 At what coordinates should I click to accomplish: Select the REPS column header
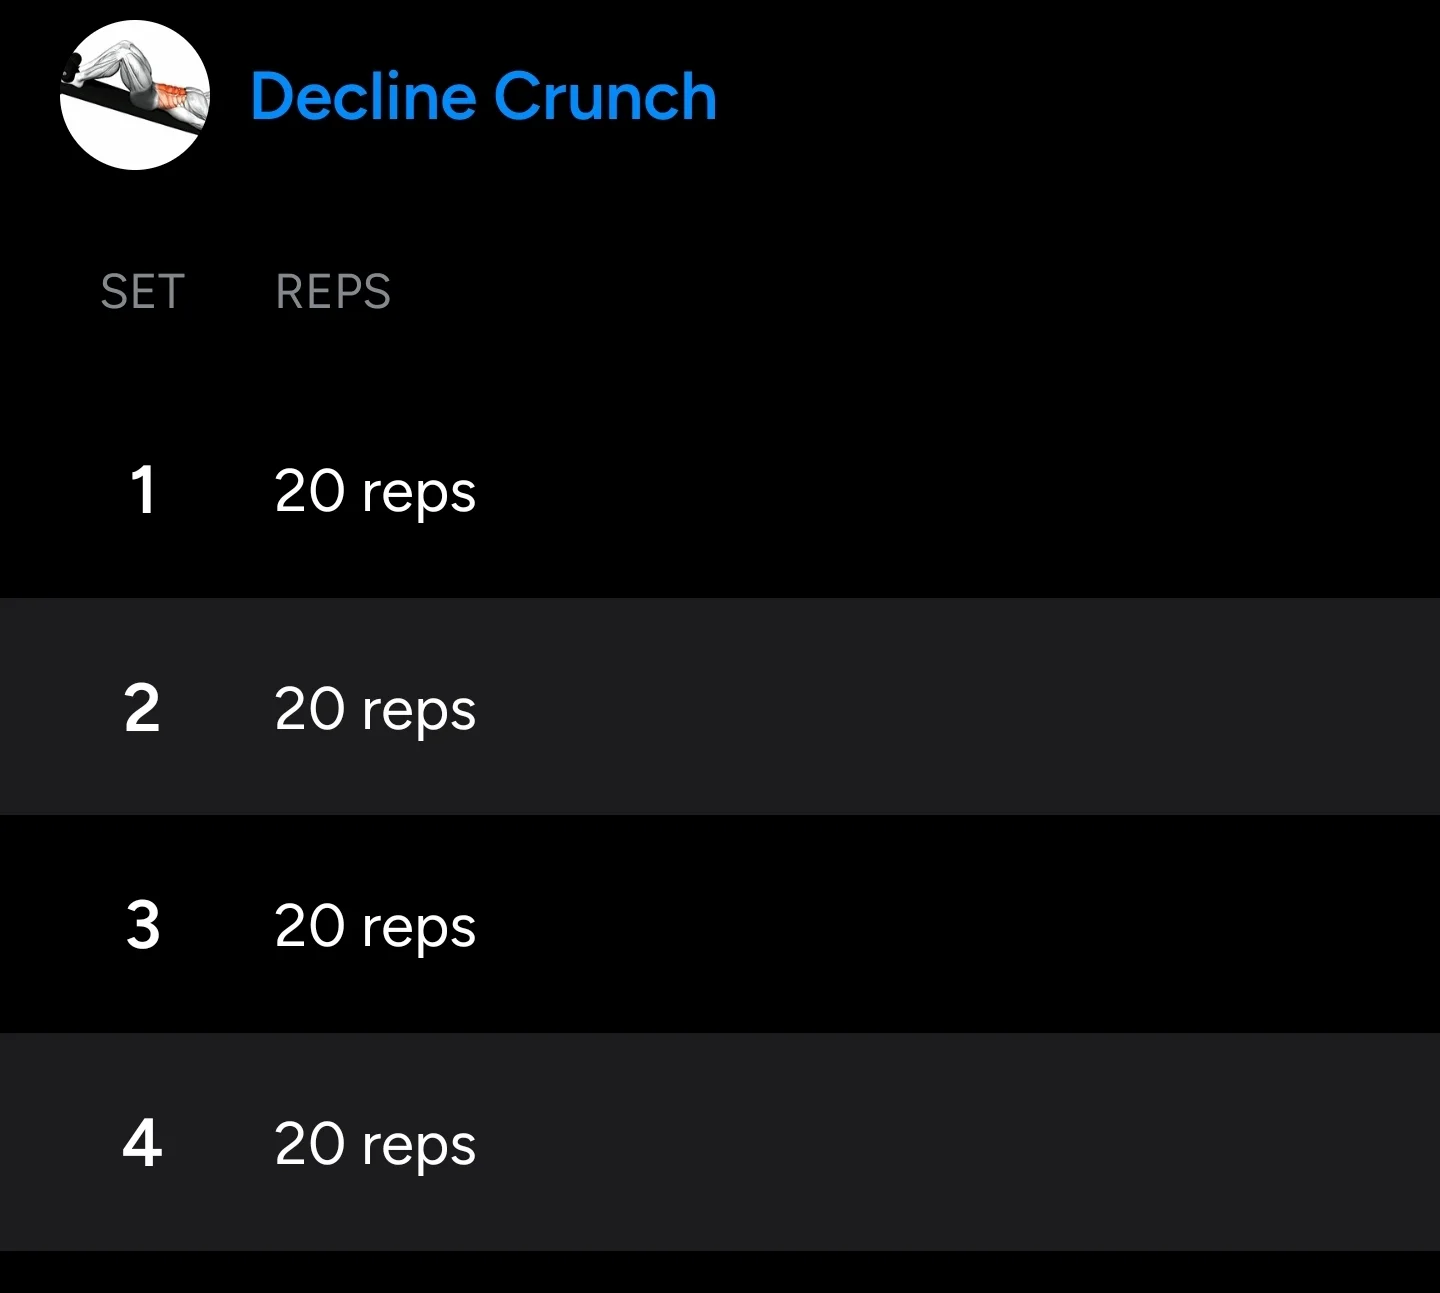click(333, 292)
